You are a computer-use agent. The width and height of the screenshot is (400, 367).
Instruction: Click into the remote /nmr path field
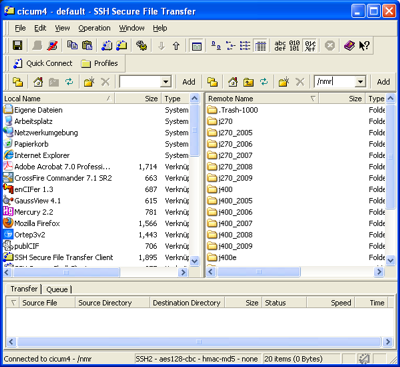(x=335, y=82)
